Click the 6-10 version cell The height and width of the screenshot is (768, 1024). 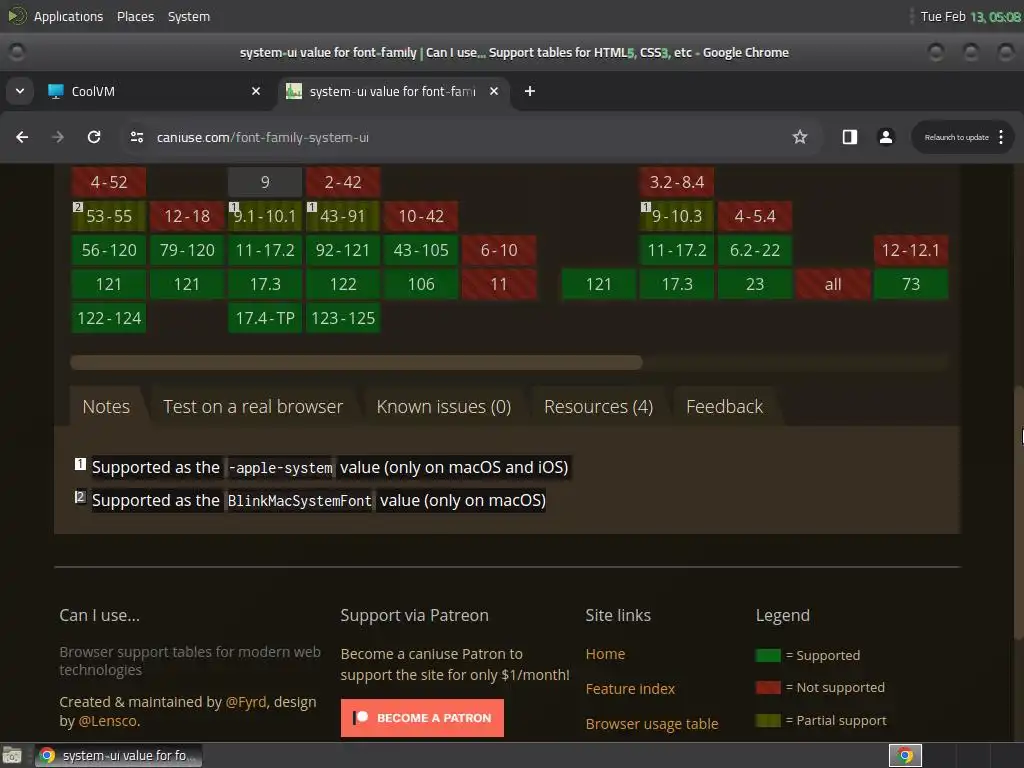pos(499,250)
